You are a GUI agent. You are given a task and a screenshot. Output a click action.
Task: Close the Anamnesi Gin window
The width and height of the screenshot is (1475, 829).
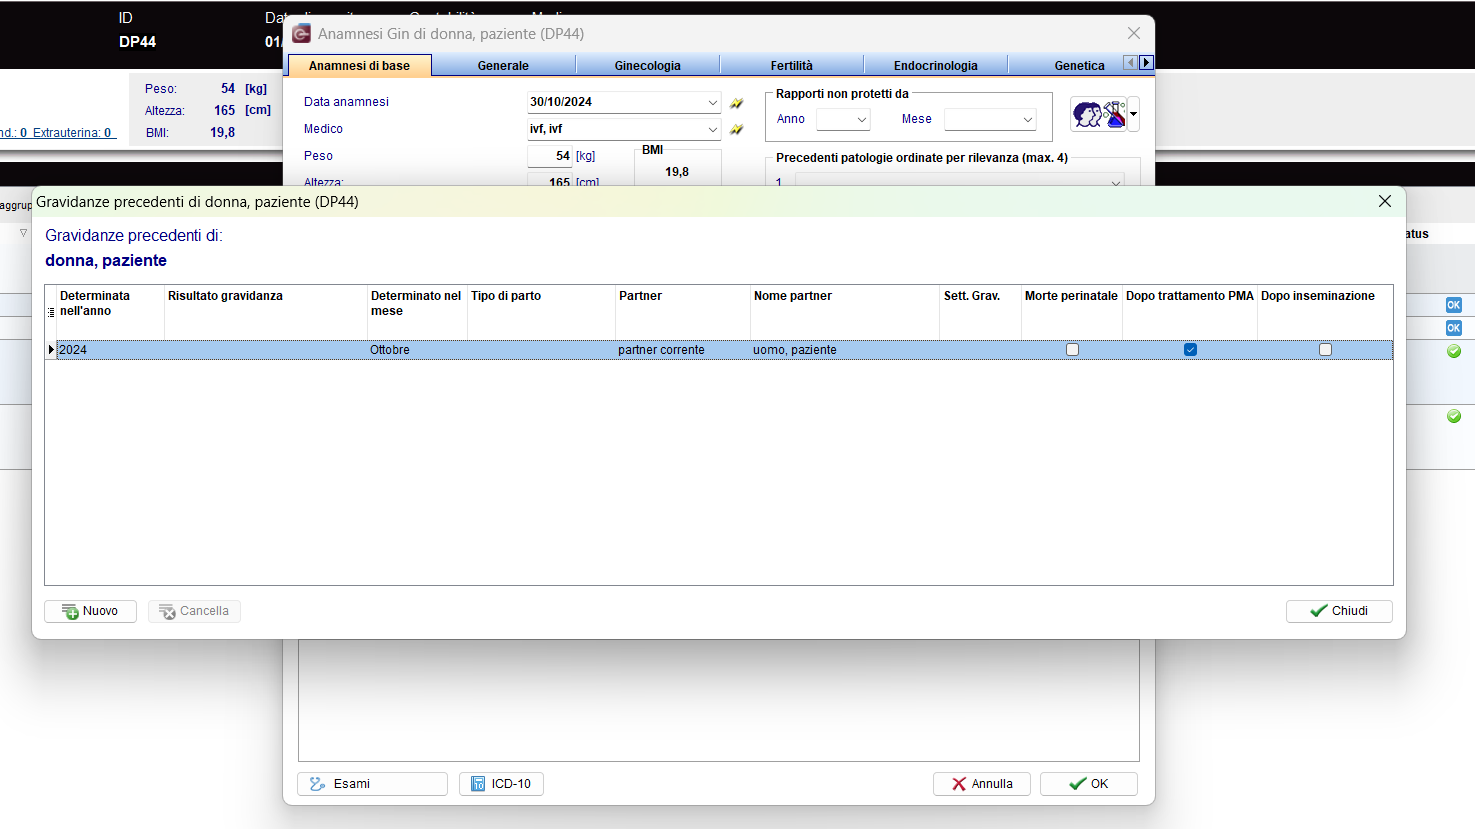[x=1134, y=33]
